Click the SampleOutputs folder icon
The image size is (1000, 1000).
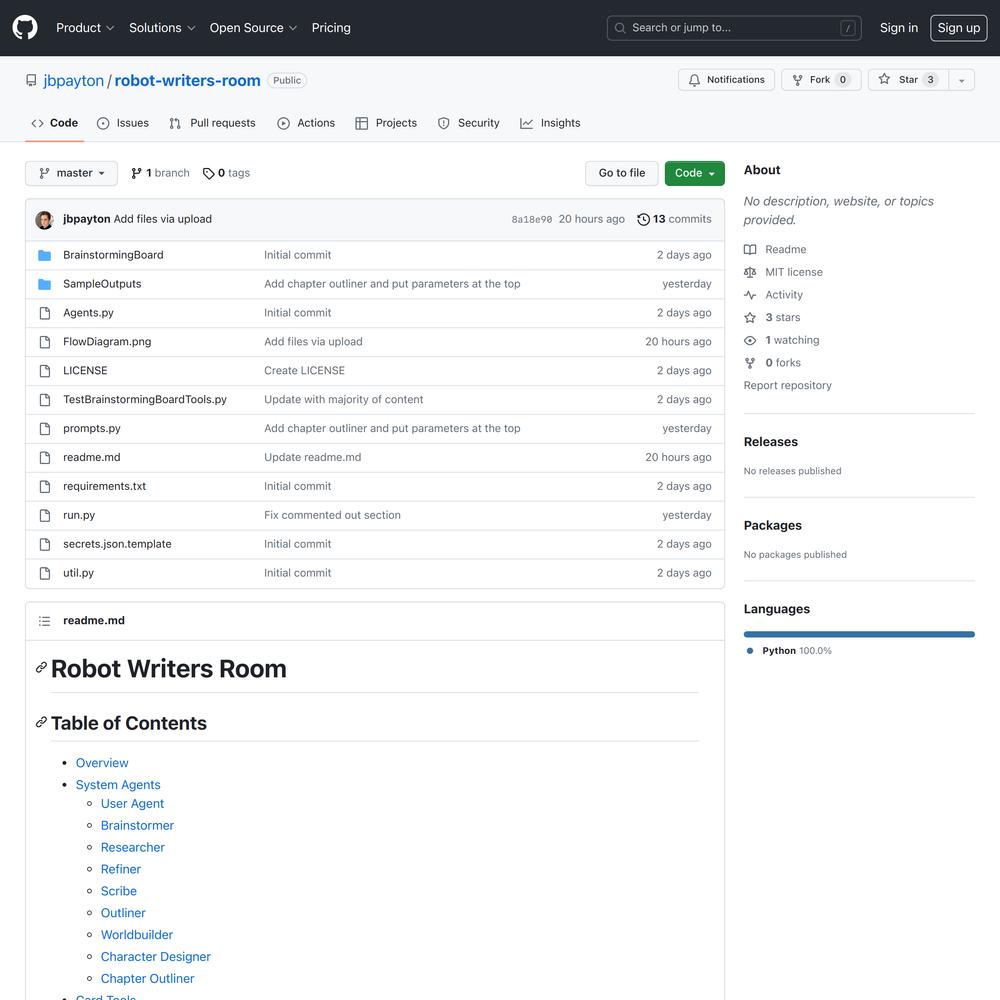point(45,284)
